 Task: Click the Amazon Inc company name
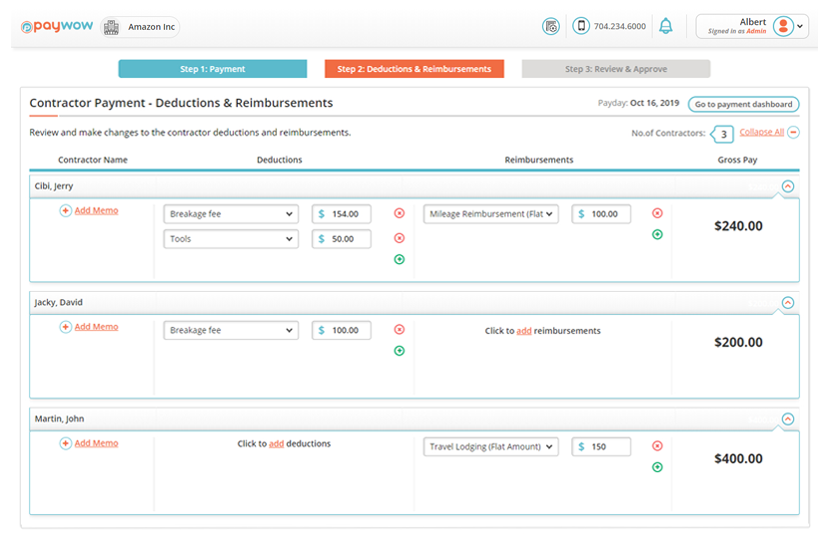[151, 27]
